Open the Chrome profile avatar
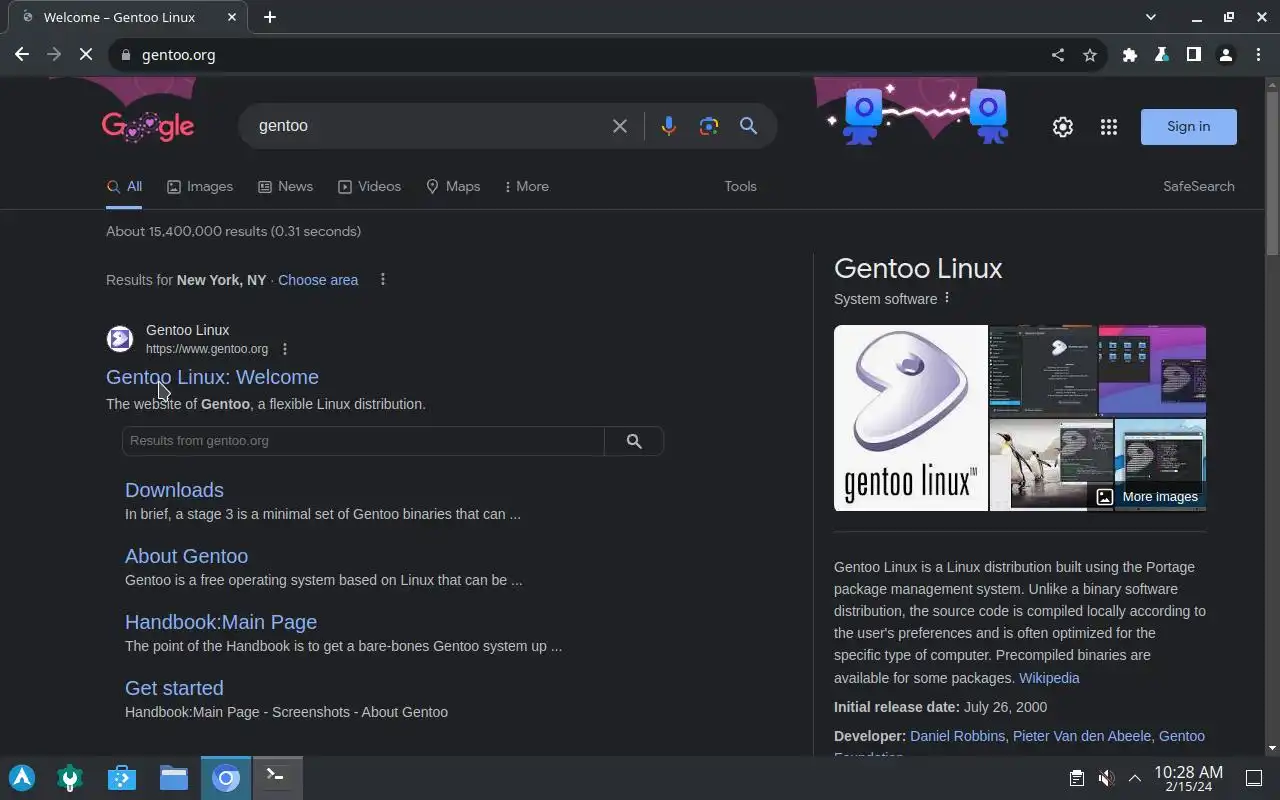Image resolution: width=1280 pixels, height=800 pixels. coord(1226,55)
